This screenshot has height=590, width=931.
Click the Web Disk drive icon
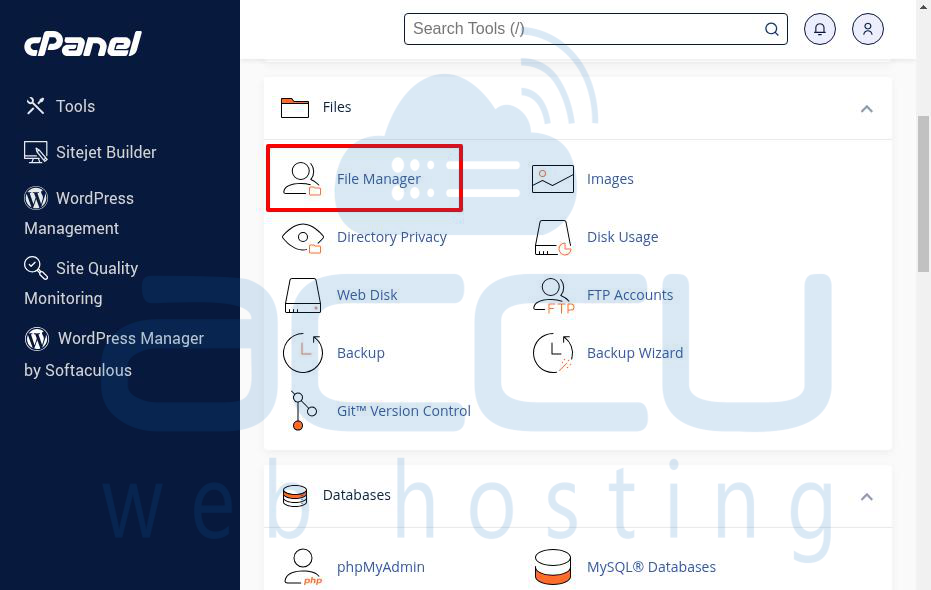(x=303, y=296)
